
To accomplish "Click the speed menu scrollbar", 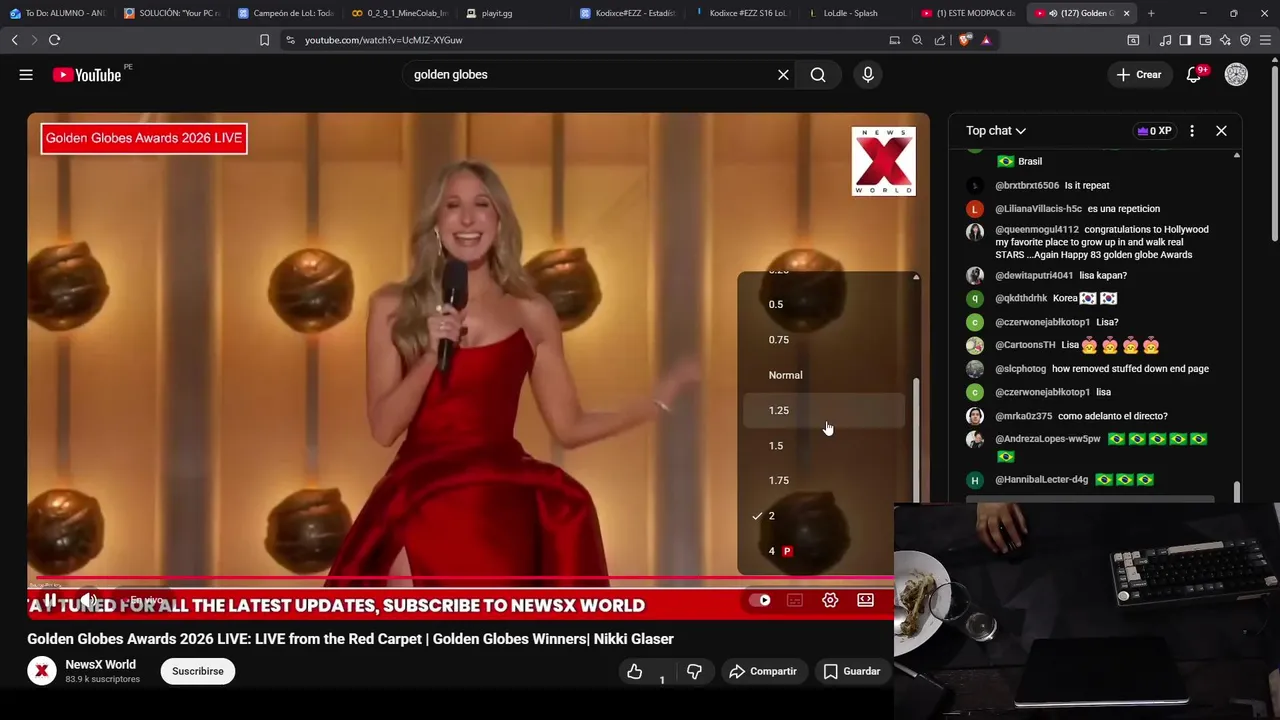I will tap(916, 440).
